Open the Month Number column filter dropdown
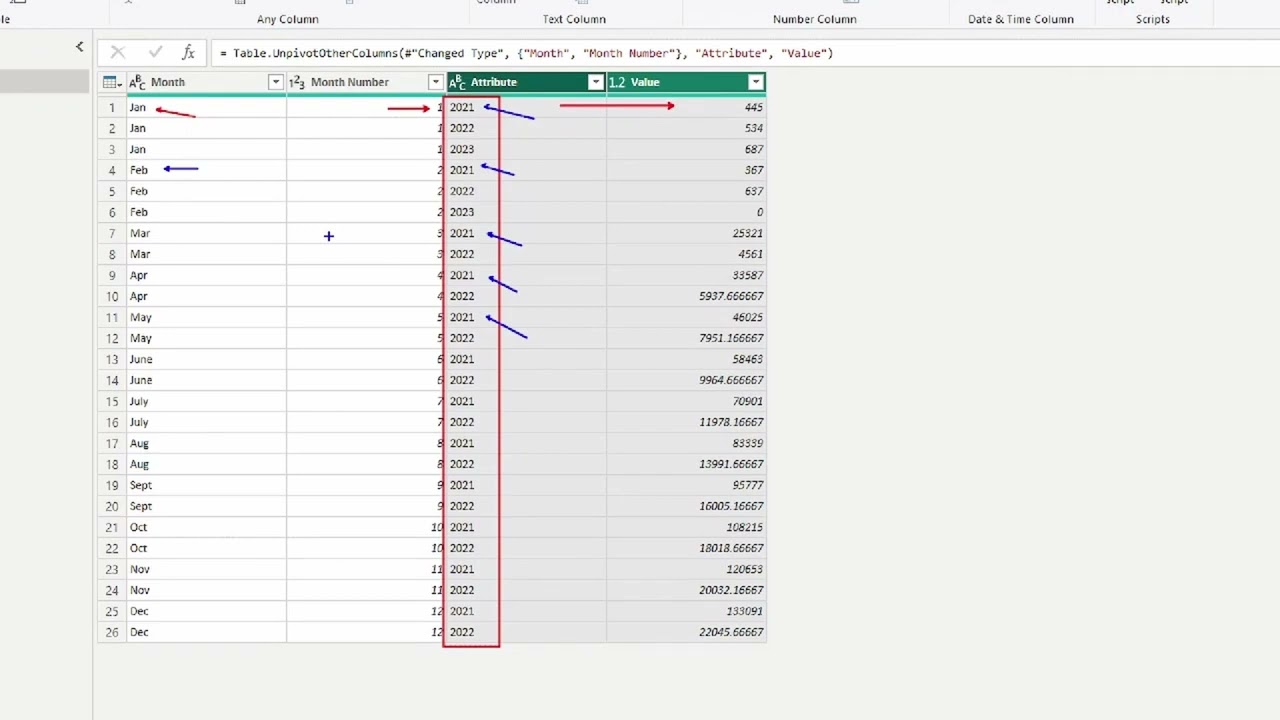This screenshot has width=1280, height=720. pos(435,82)
